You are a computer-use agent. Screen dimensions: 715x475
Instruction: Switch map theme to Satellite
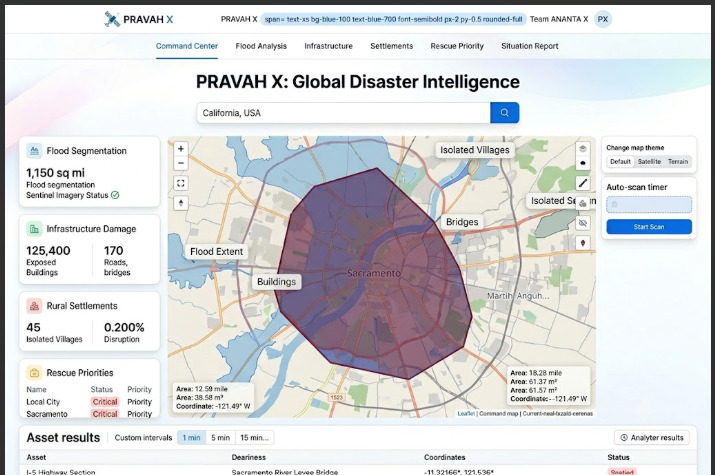coord(649,162)
